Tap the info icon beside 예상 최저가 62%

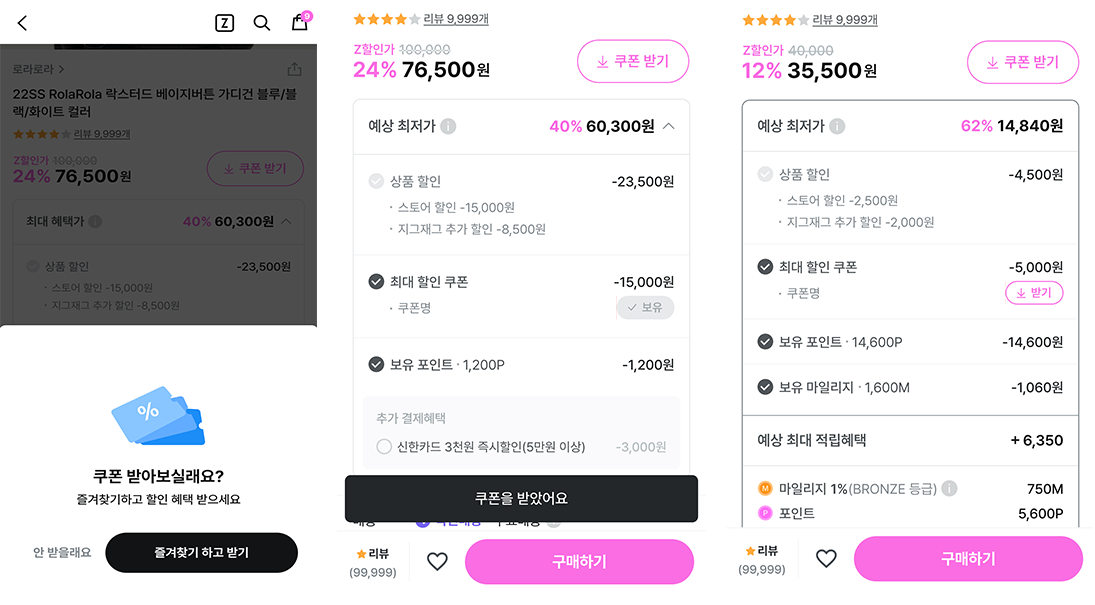point(837,126)
